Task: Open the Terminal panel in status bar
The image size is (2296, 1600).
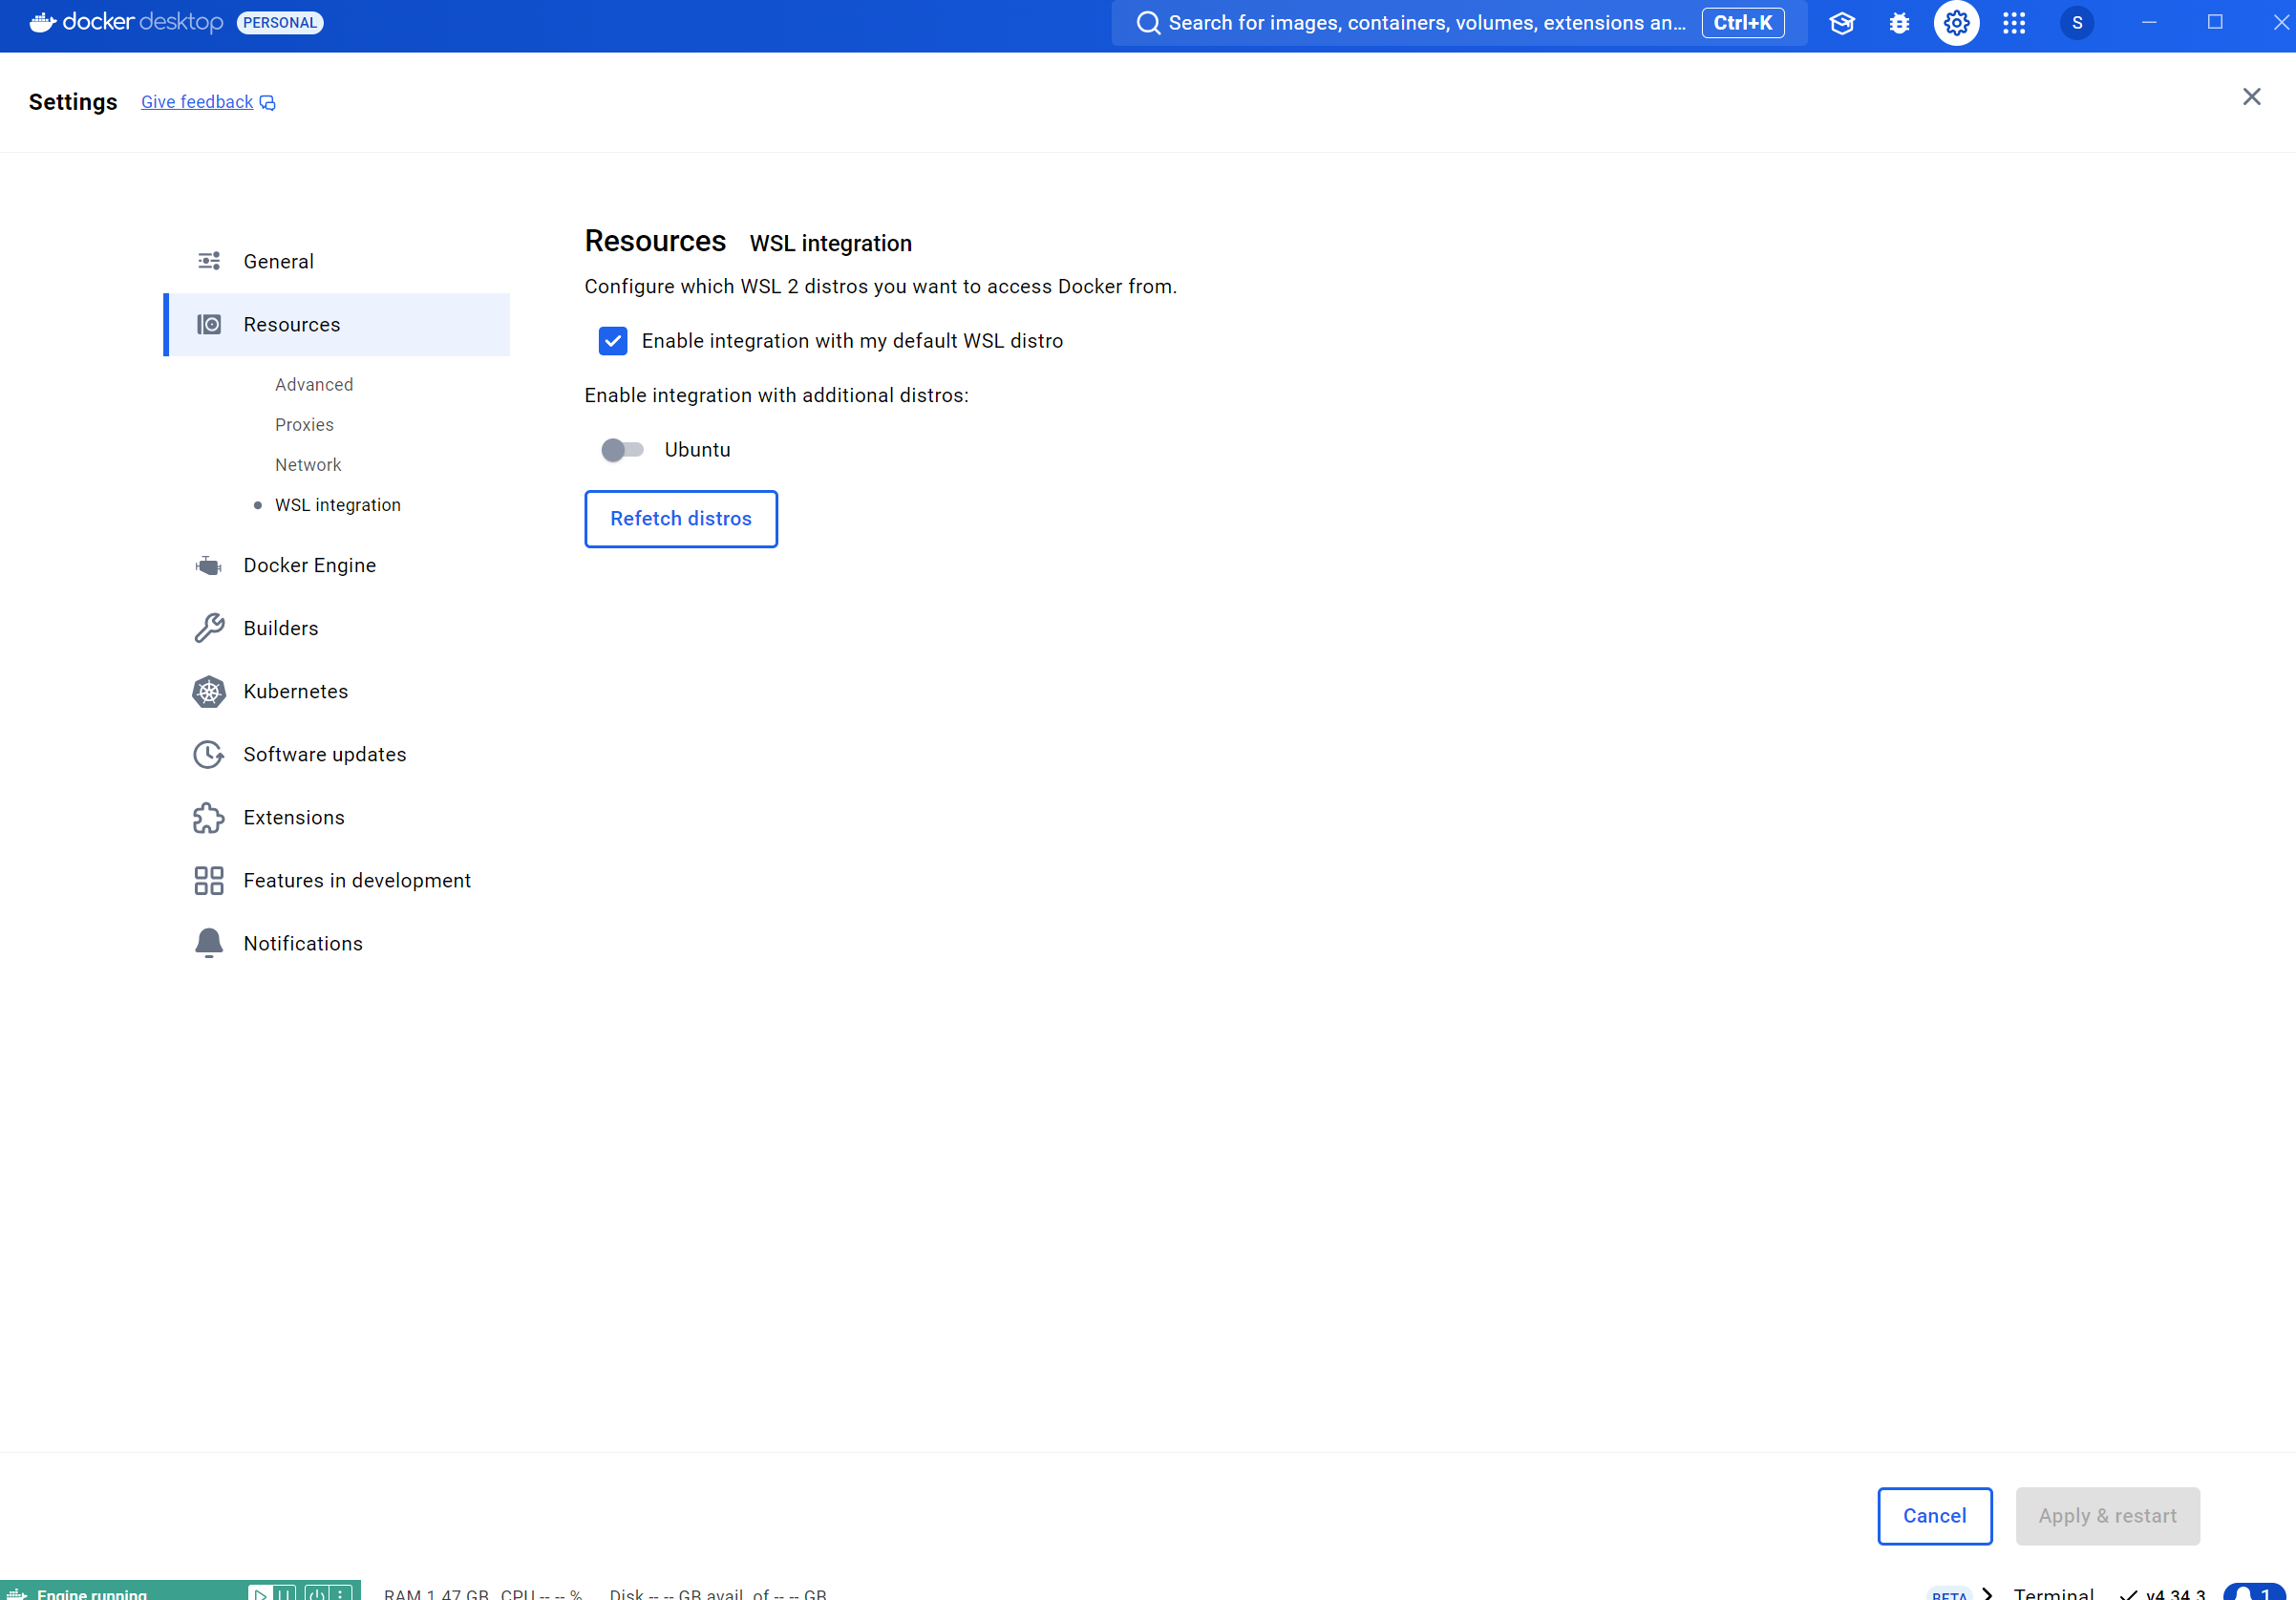Action: point(2053,1592)
